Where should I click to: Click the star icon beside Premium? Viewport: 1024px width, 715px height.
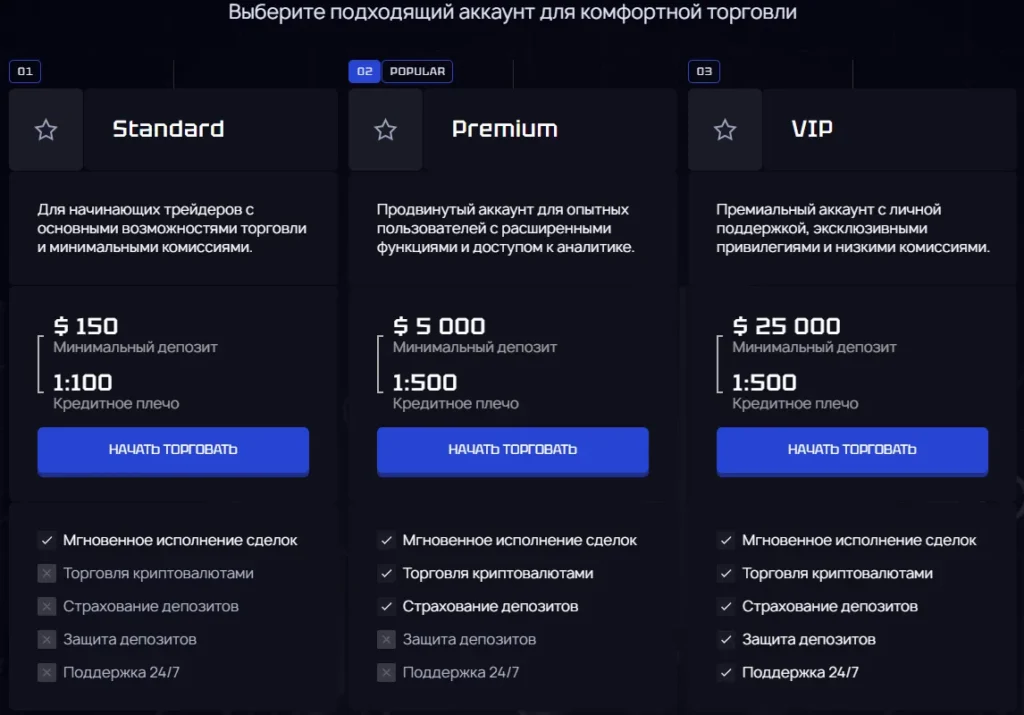click(385, 130)
